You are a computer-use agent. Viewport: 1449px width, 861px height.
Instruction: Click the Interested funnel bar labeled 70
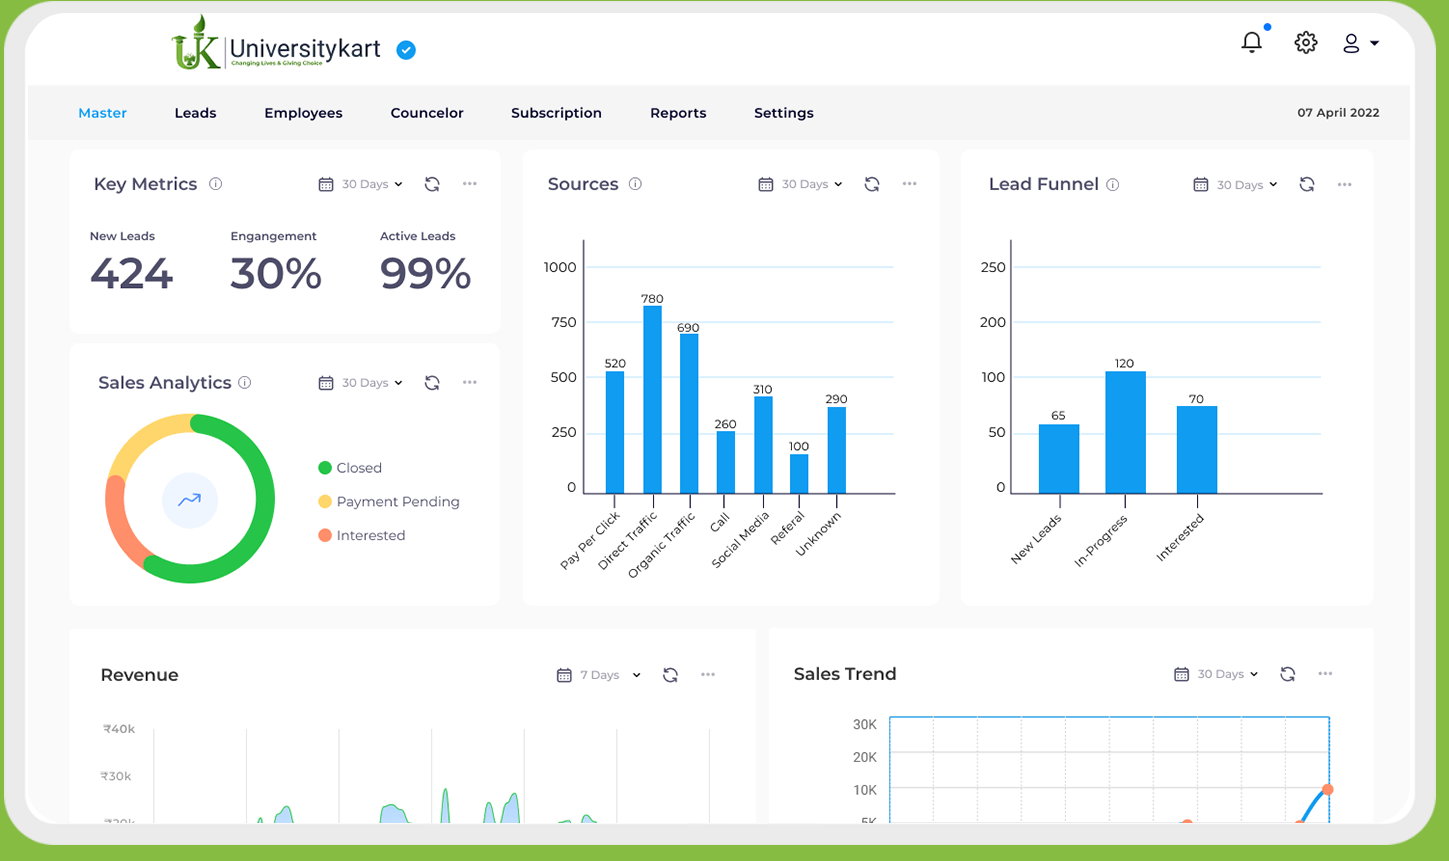click(x=1197, y=450)
